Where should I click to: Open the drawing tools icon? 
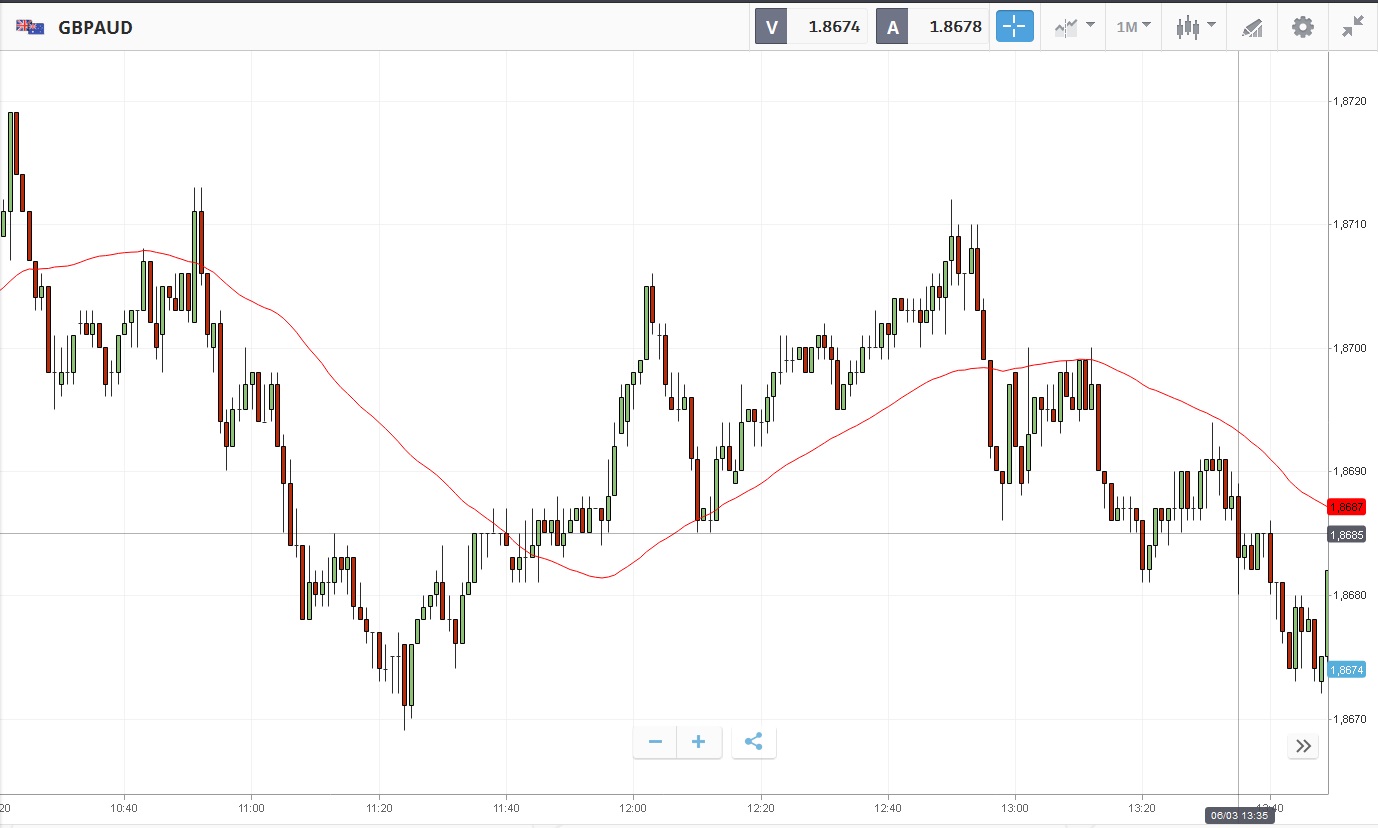click(x=1252, y=27)
